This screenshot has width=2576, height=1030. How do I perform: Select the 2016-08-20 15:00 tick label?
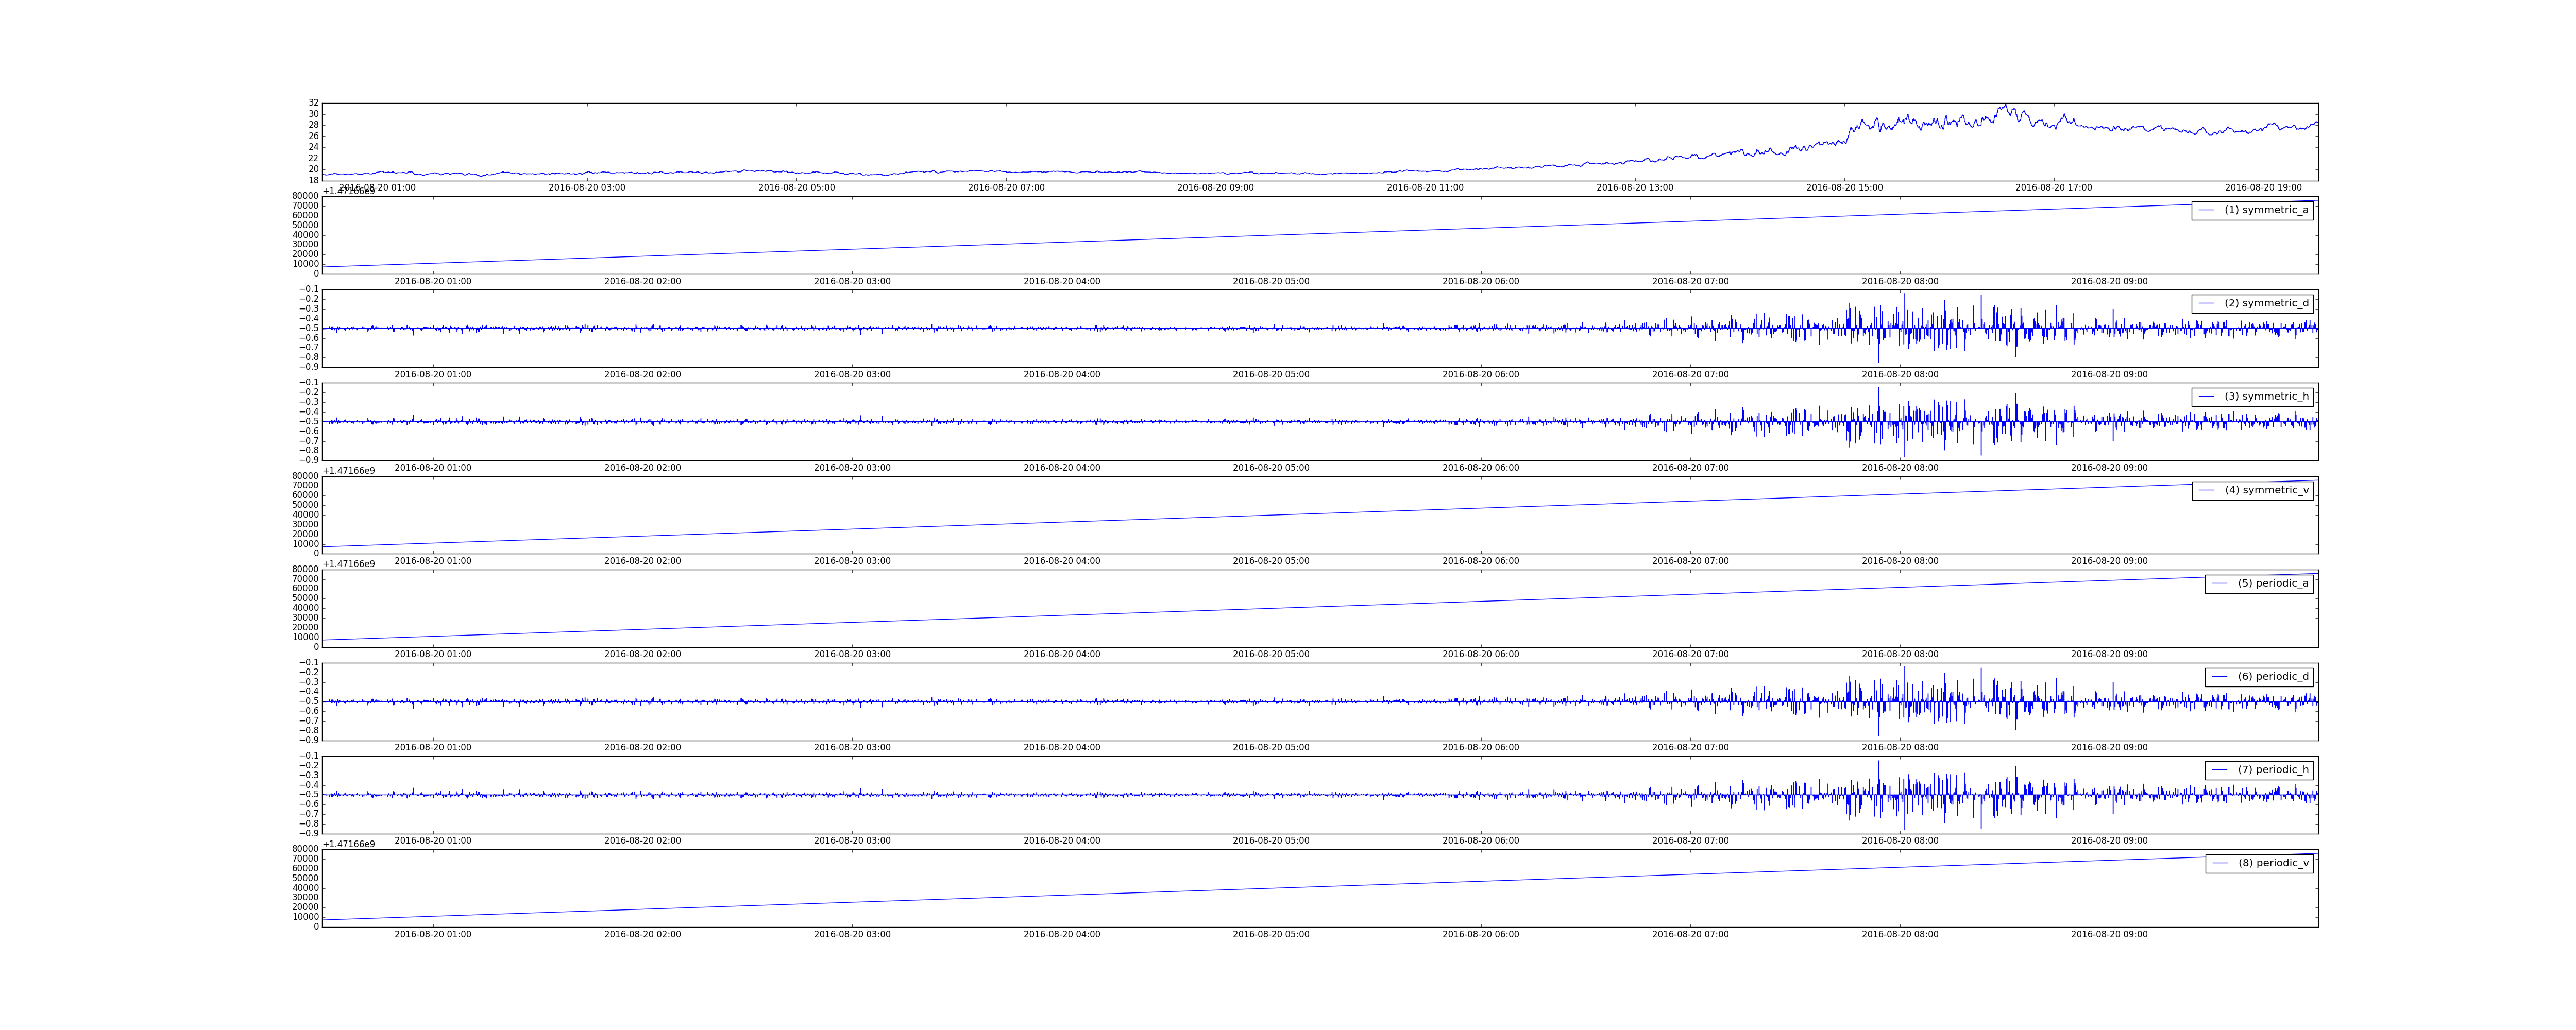(x=1844, y=188)
